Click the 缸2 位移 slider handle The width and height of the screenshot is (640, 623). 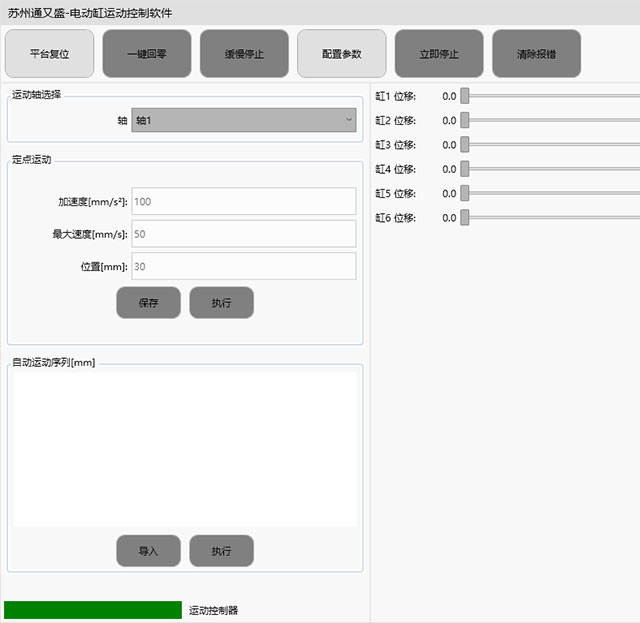click(464, 120)
